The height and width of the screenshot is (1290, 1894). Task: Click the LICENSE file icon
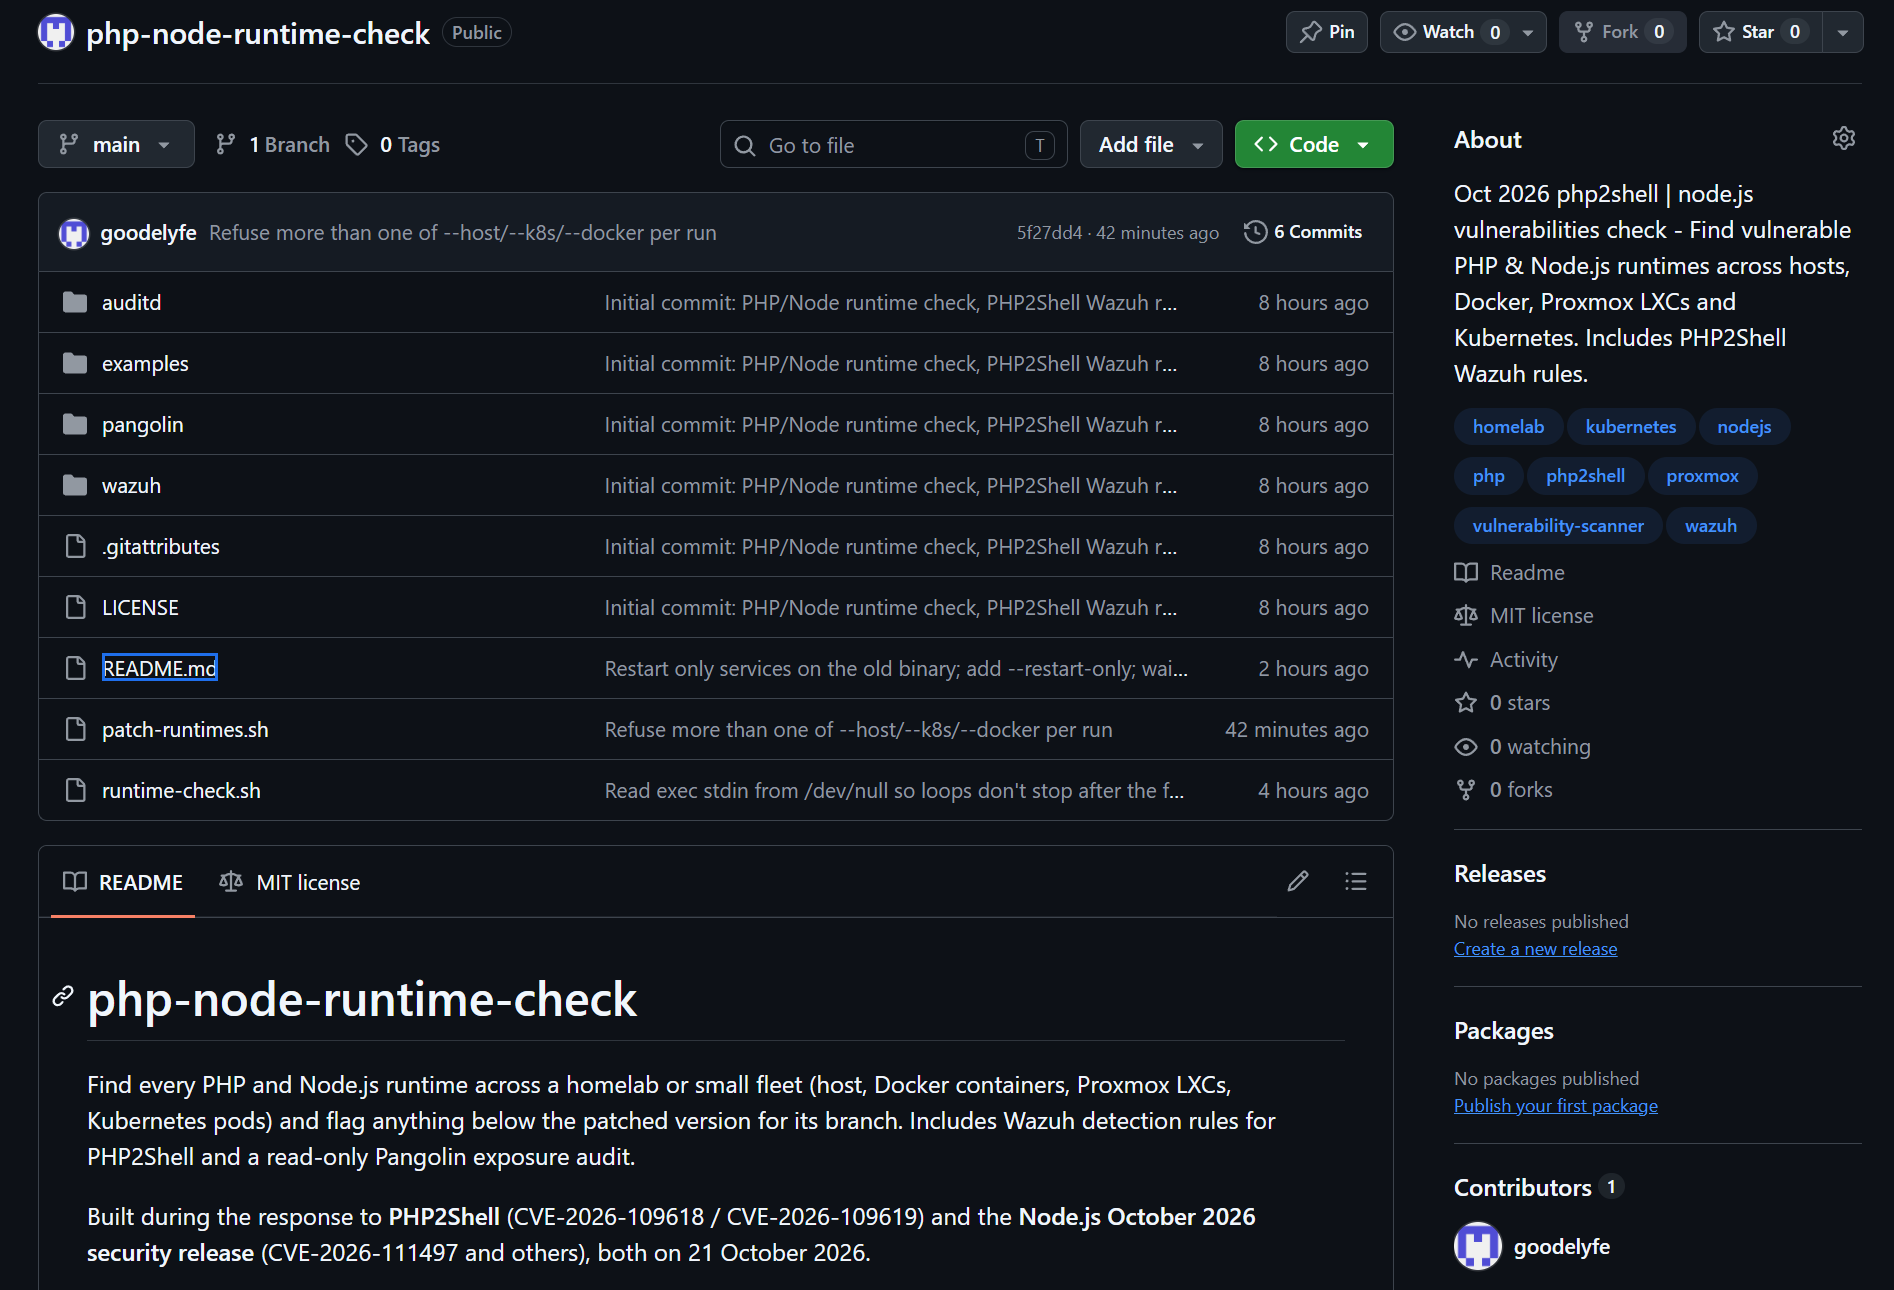coord(75,607)
